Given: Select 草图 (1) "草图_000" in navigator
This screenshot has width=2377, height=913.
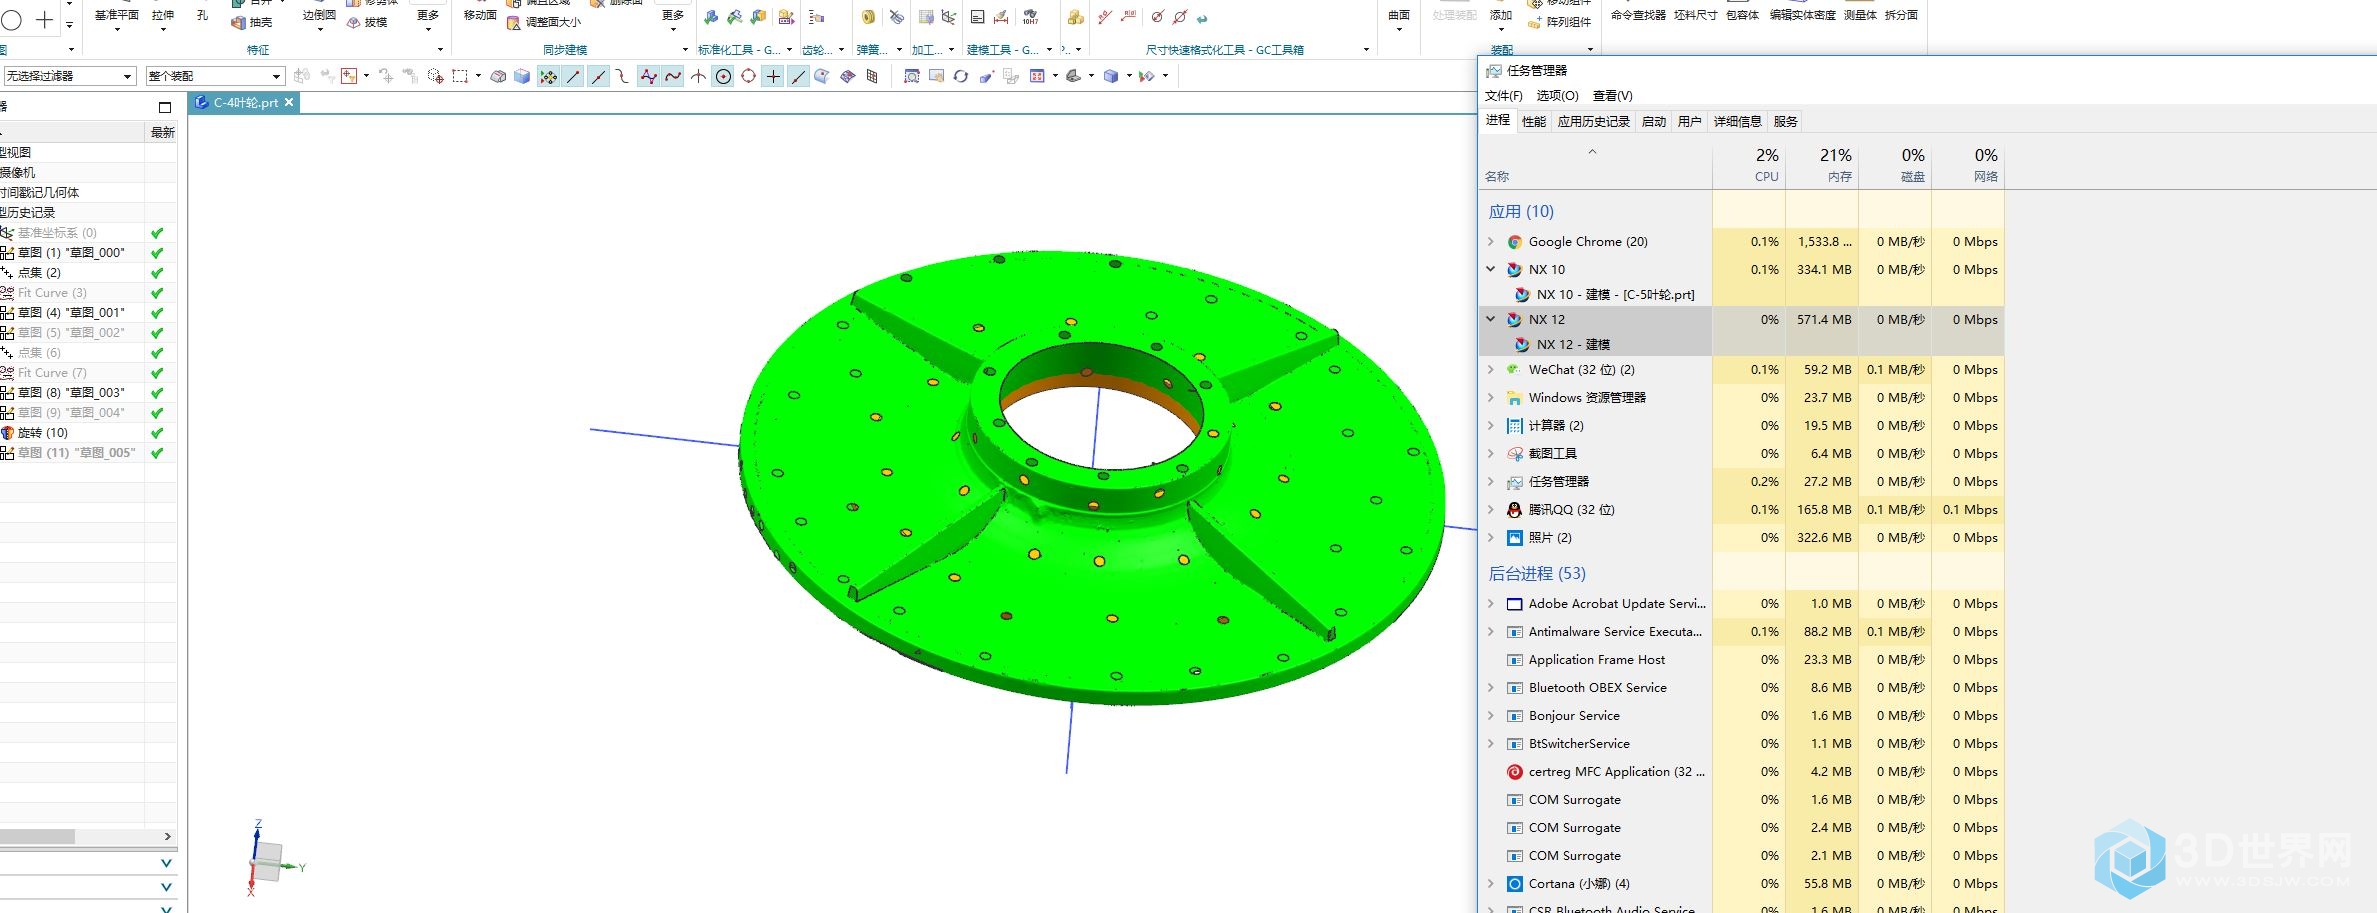Looking at the screenshot, I should 71,253.
